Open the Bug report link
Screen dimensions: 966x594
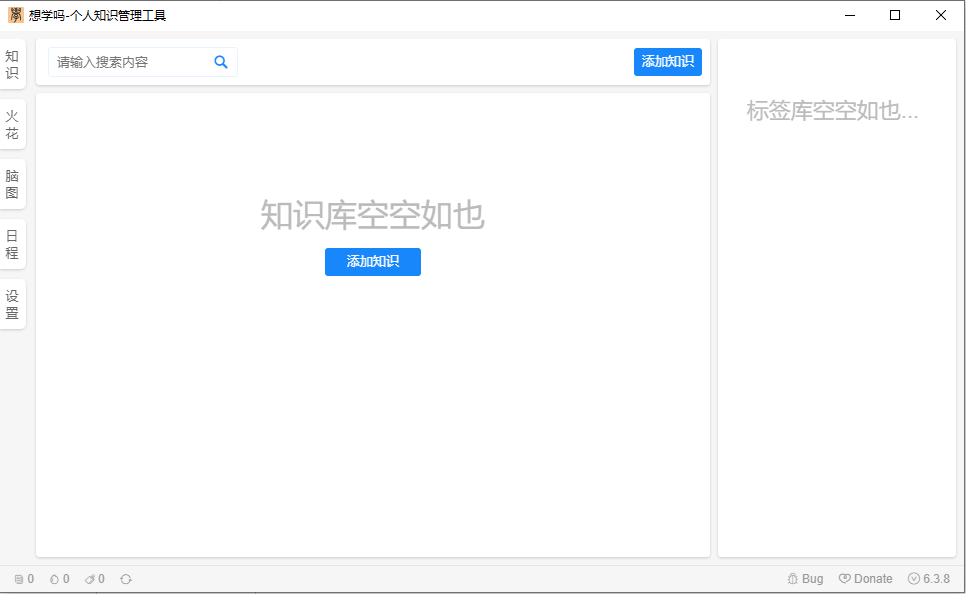click(x=805, y=579)
